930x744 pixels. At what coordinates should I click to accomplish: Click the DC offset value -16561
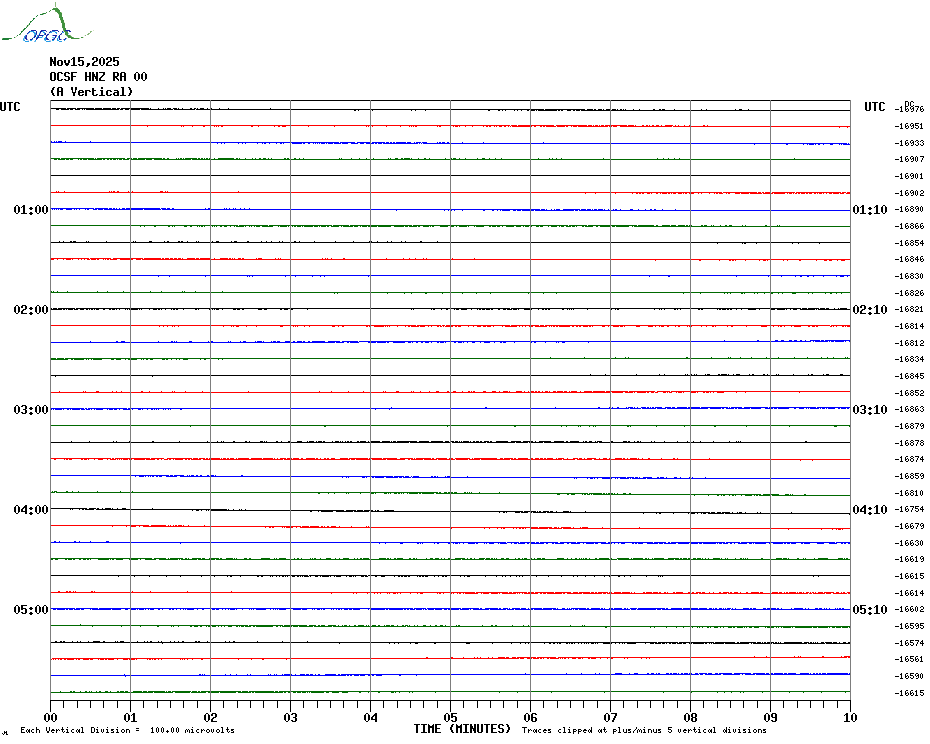pos(909,659)
